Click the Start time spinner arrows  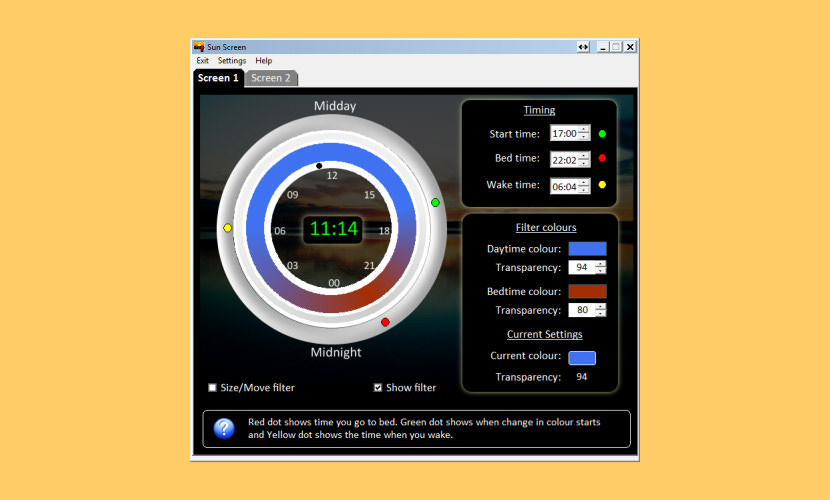point(584,133)
